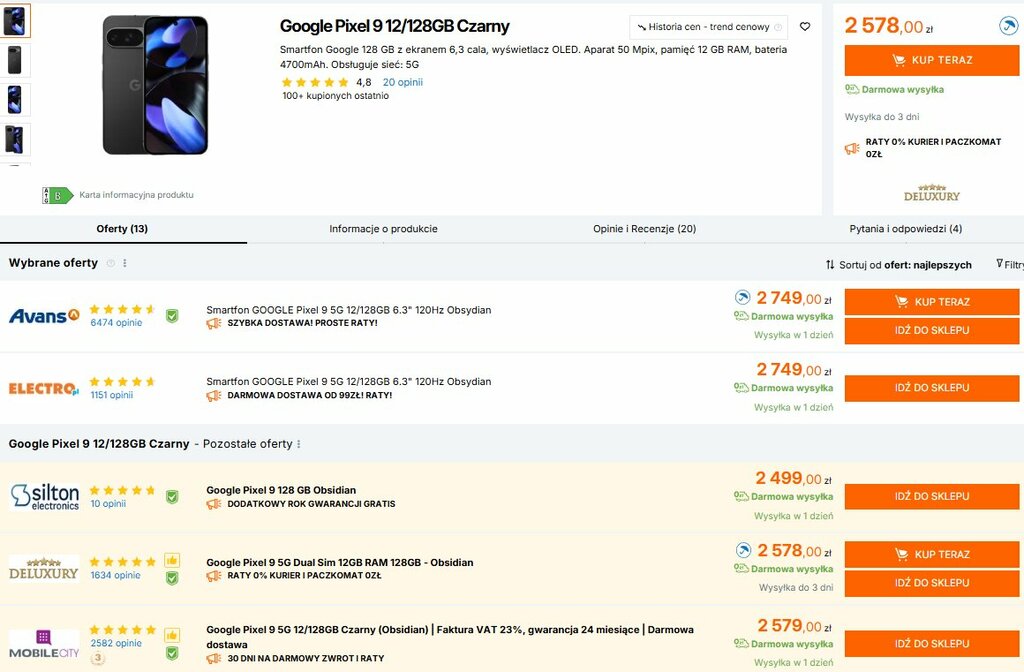Add product to favorites with heart icon
Viewport: 1024px width, 672px height.
[x=805, y=27]
